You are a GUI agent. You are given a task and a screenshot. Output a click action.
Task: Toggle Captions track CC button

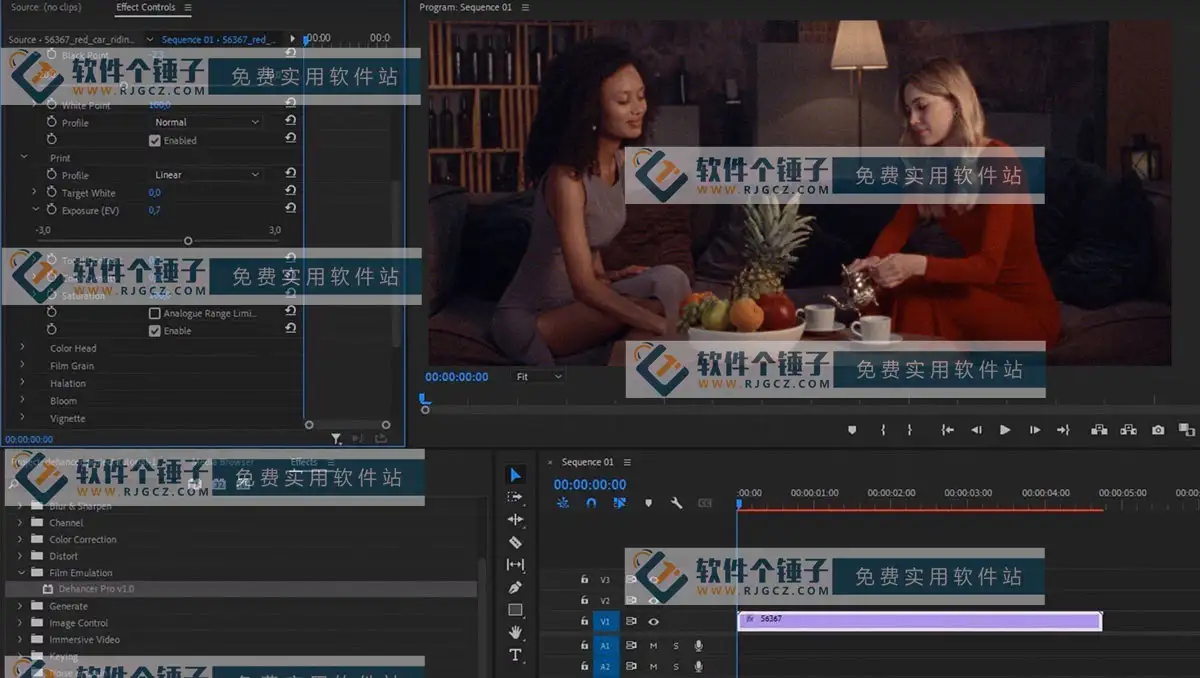click(705, 503)
